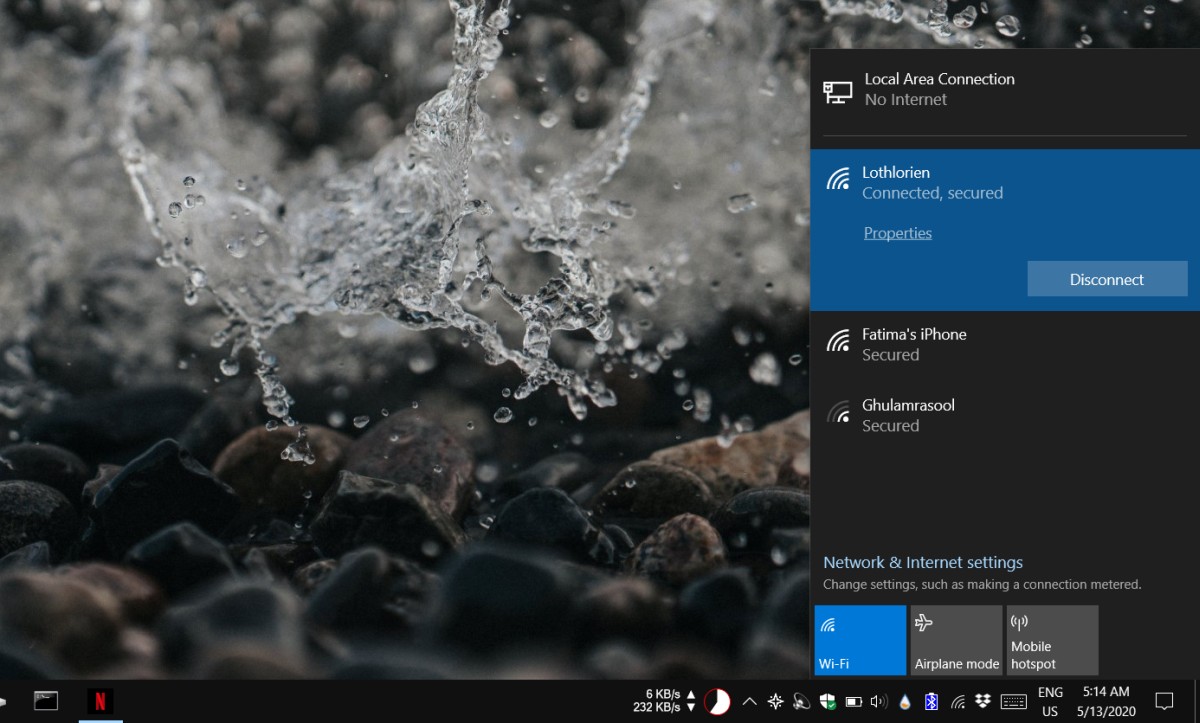The height and width of the screenshot is (723, 1200).
Task: Click the Bluetooth tray icon
Action: click(932, 701)
